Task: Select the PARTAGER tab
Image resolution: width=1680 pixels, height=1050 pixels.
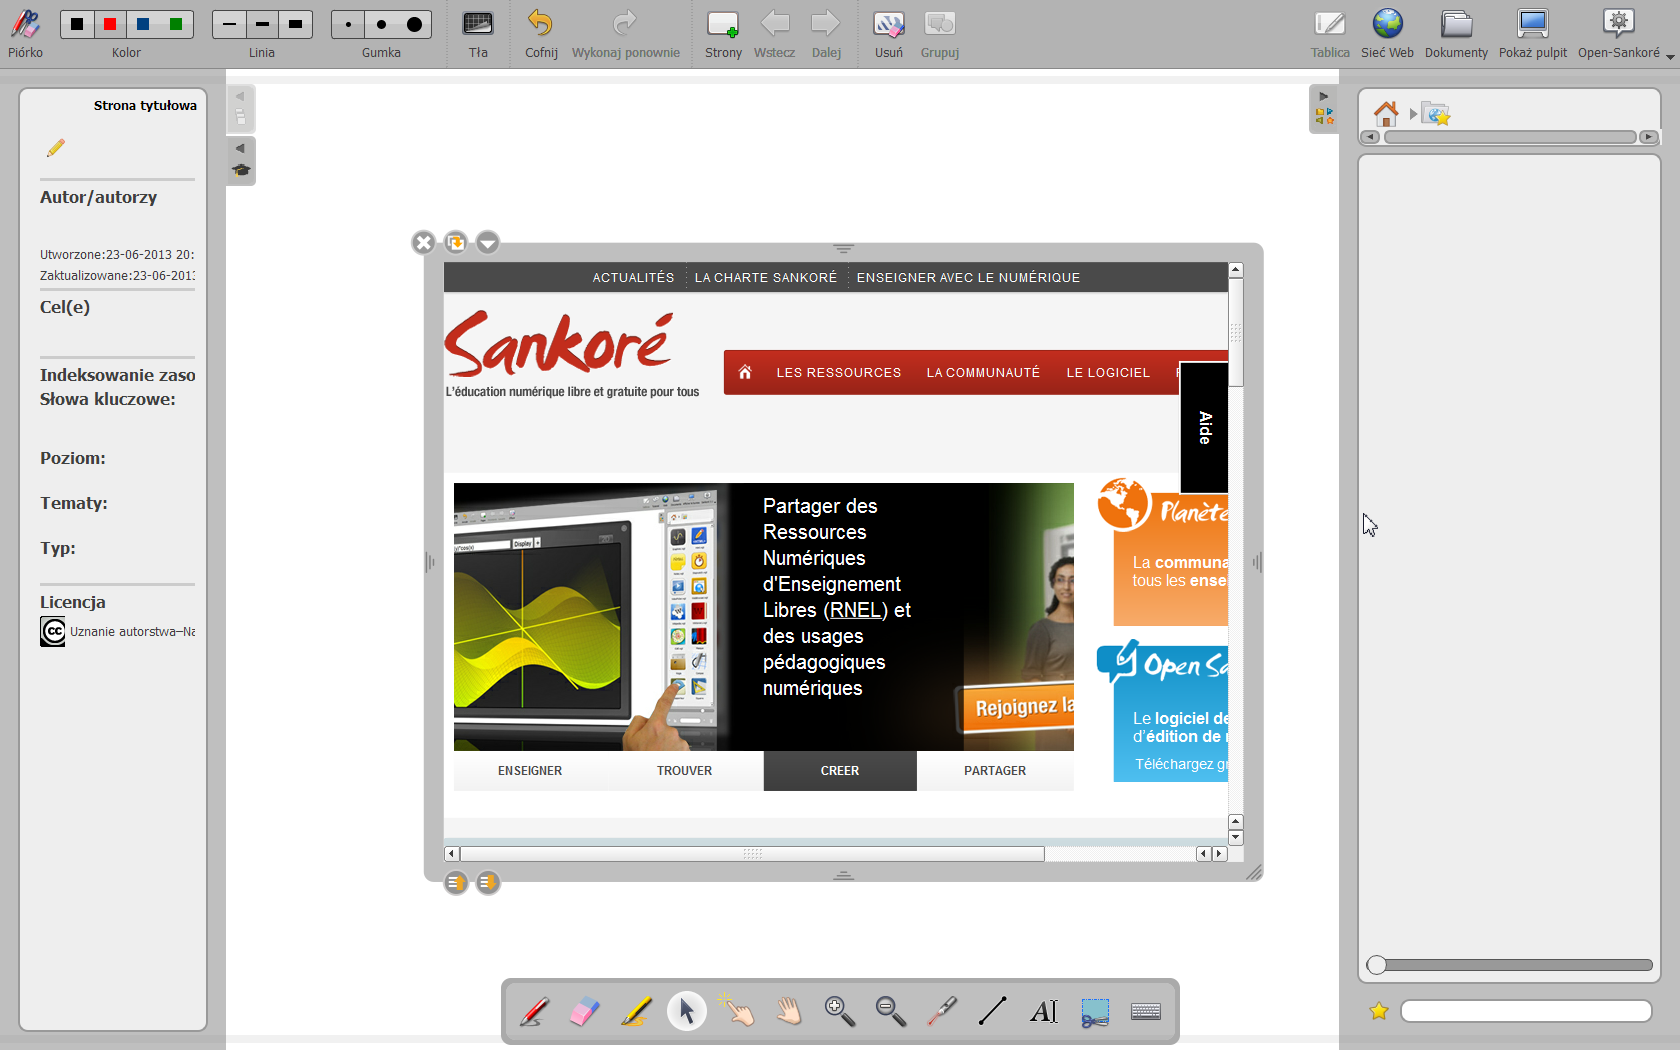Action: [995, 771]
